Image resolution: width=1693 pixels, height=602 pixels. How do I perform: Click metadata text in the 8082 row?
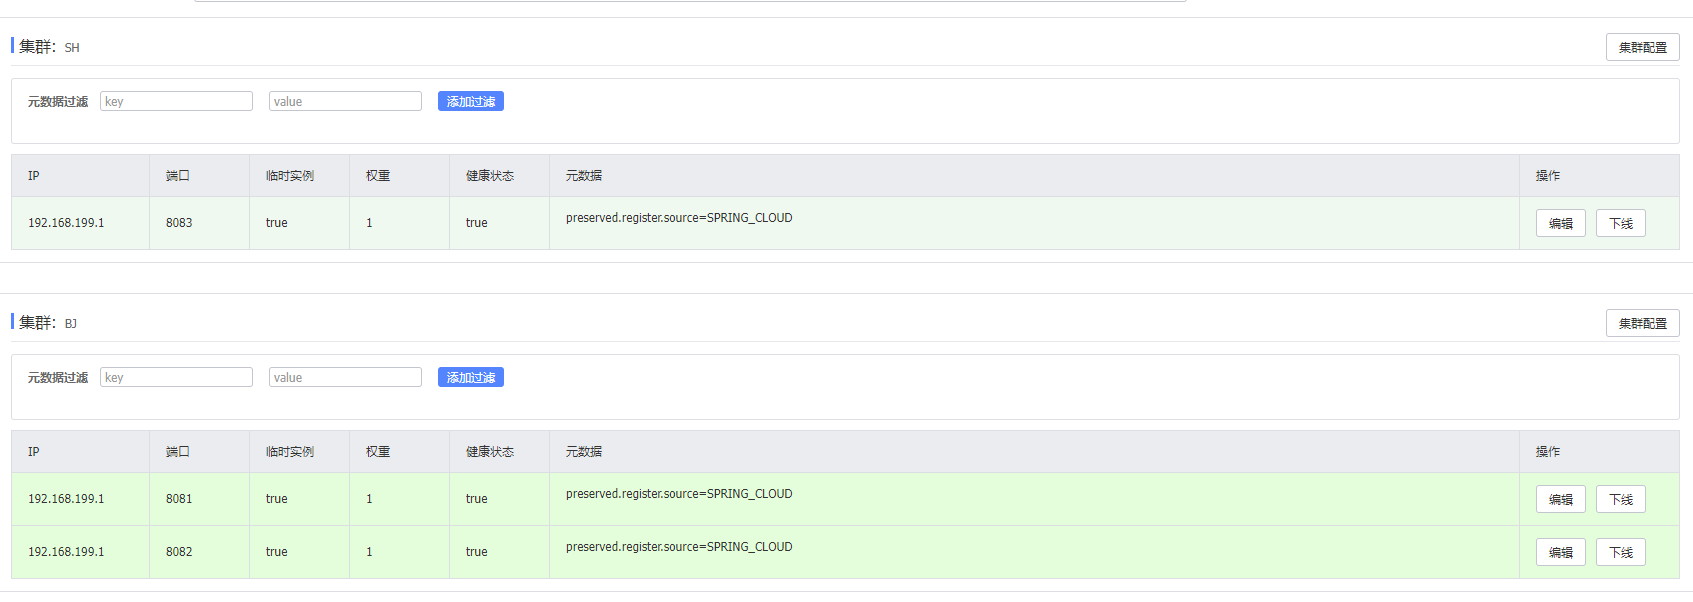679,547
